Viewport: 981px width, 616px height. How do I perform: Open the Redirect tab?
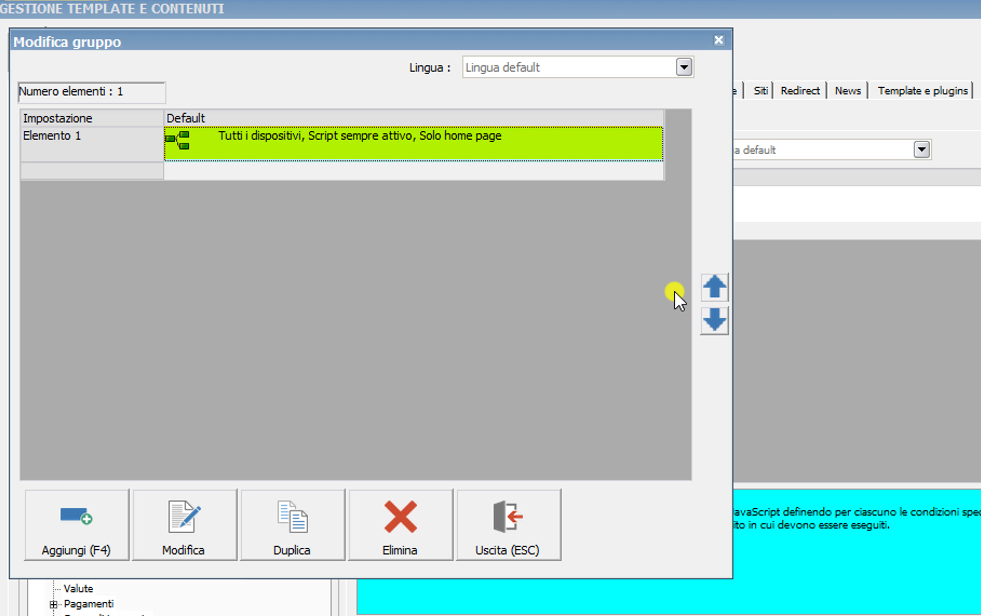pyautogui.click(x=800, y=91)
